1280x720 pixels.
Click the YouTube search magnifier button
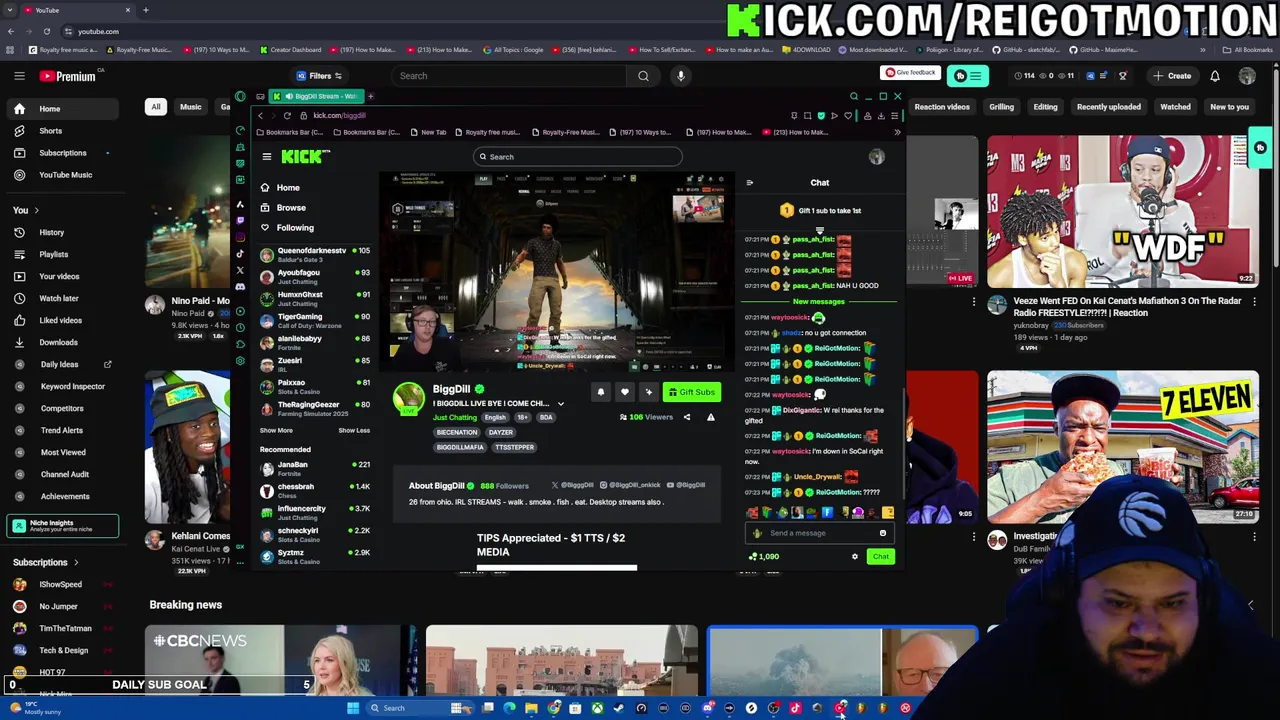(643, 76)
